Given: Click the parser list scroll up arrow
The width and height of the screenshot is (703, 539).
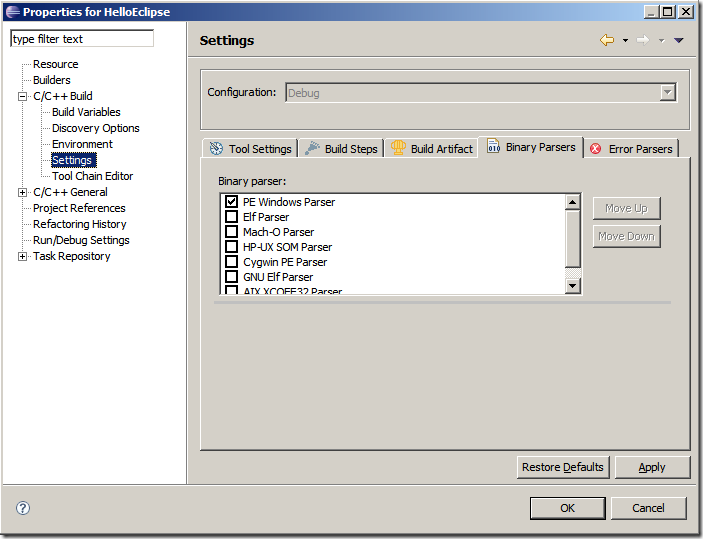Looking at the screenshot, I should tap(573, 202).
